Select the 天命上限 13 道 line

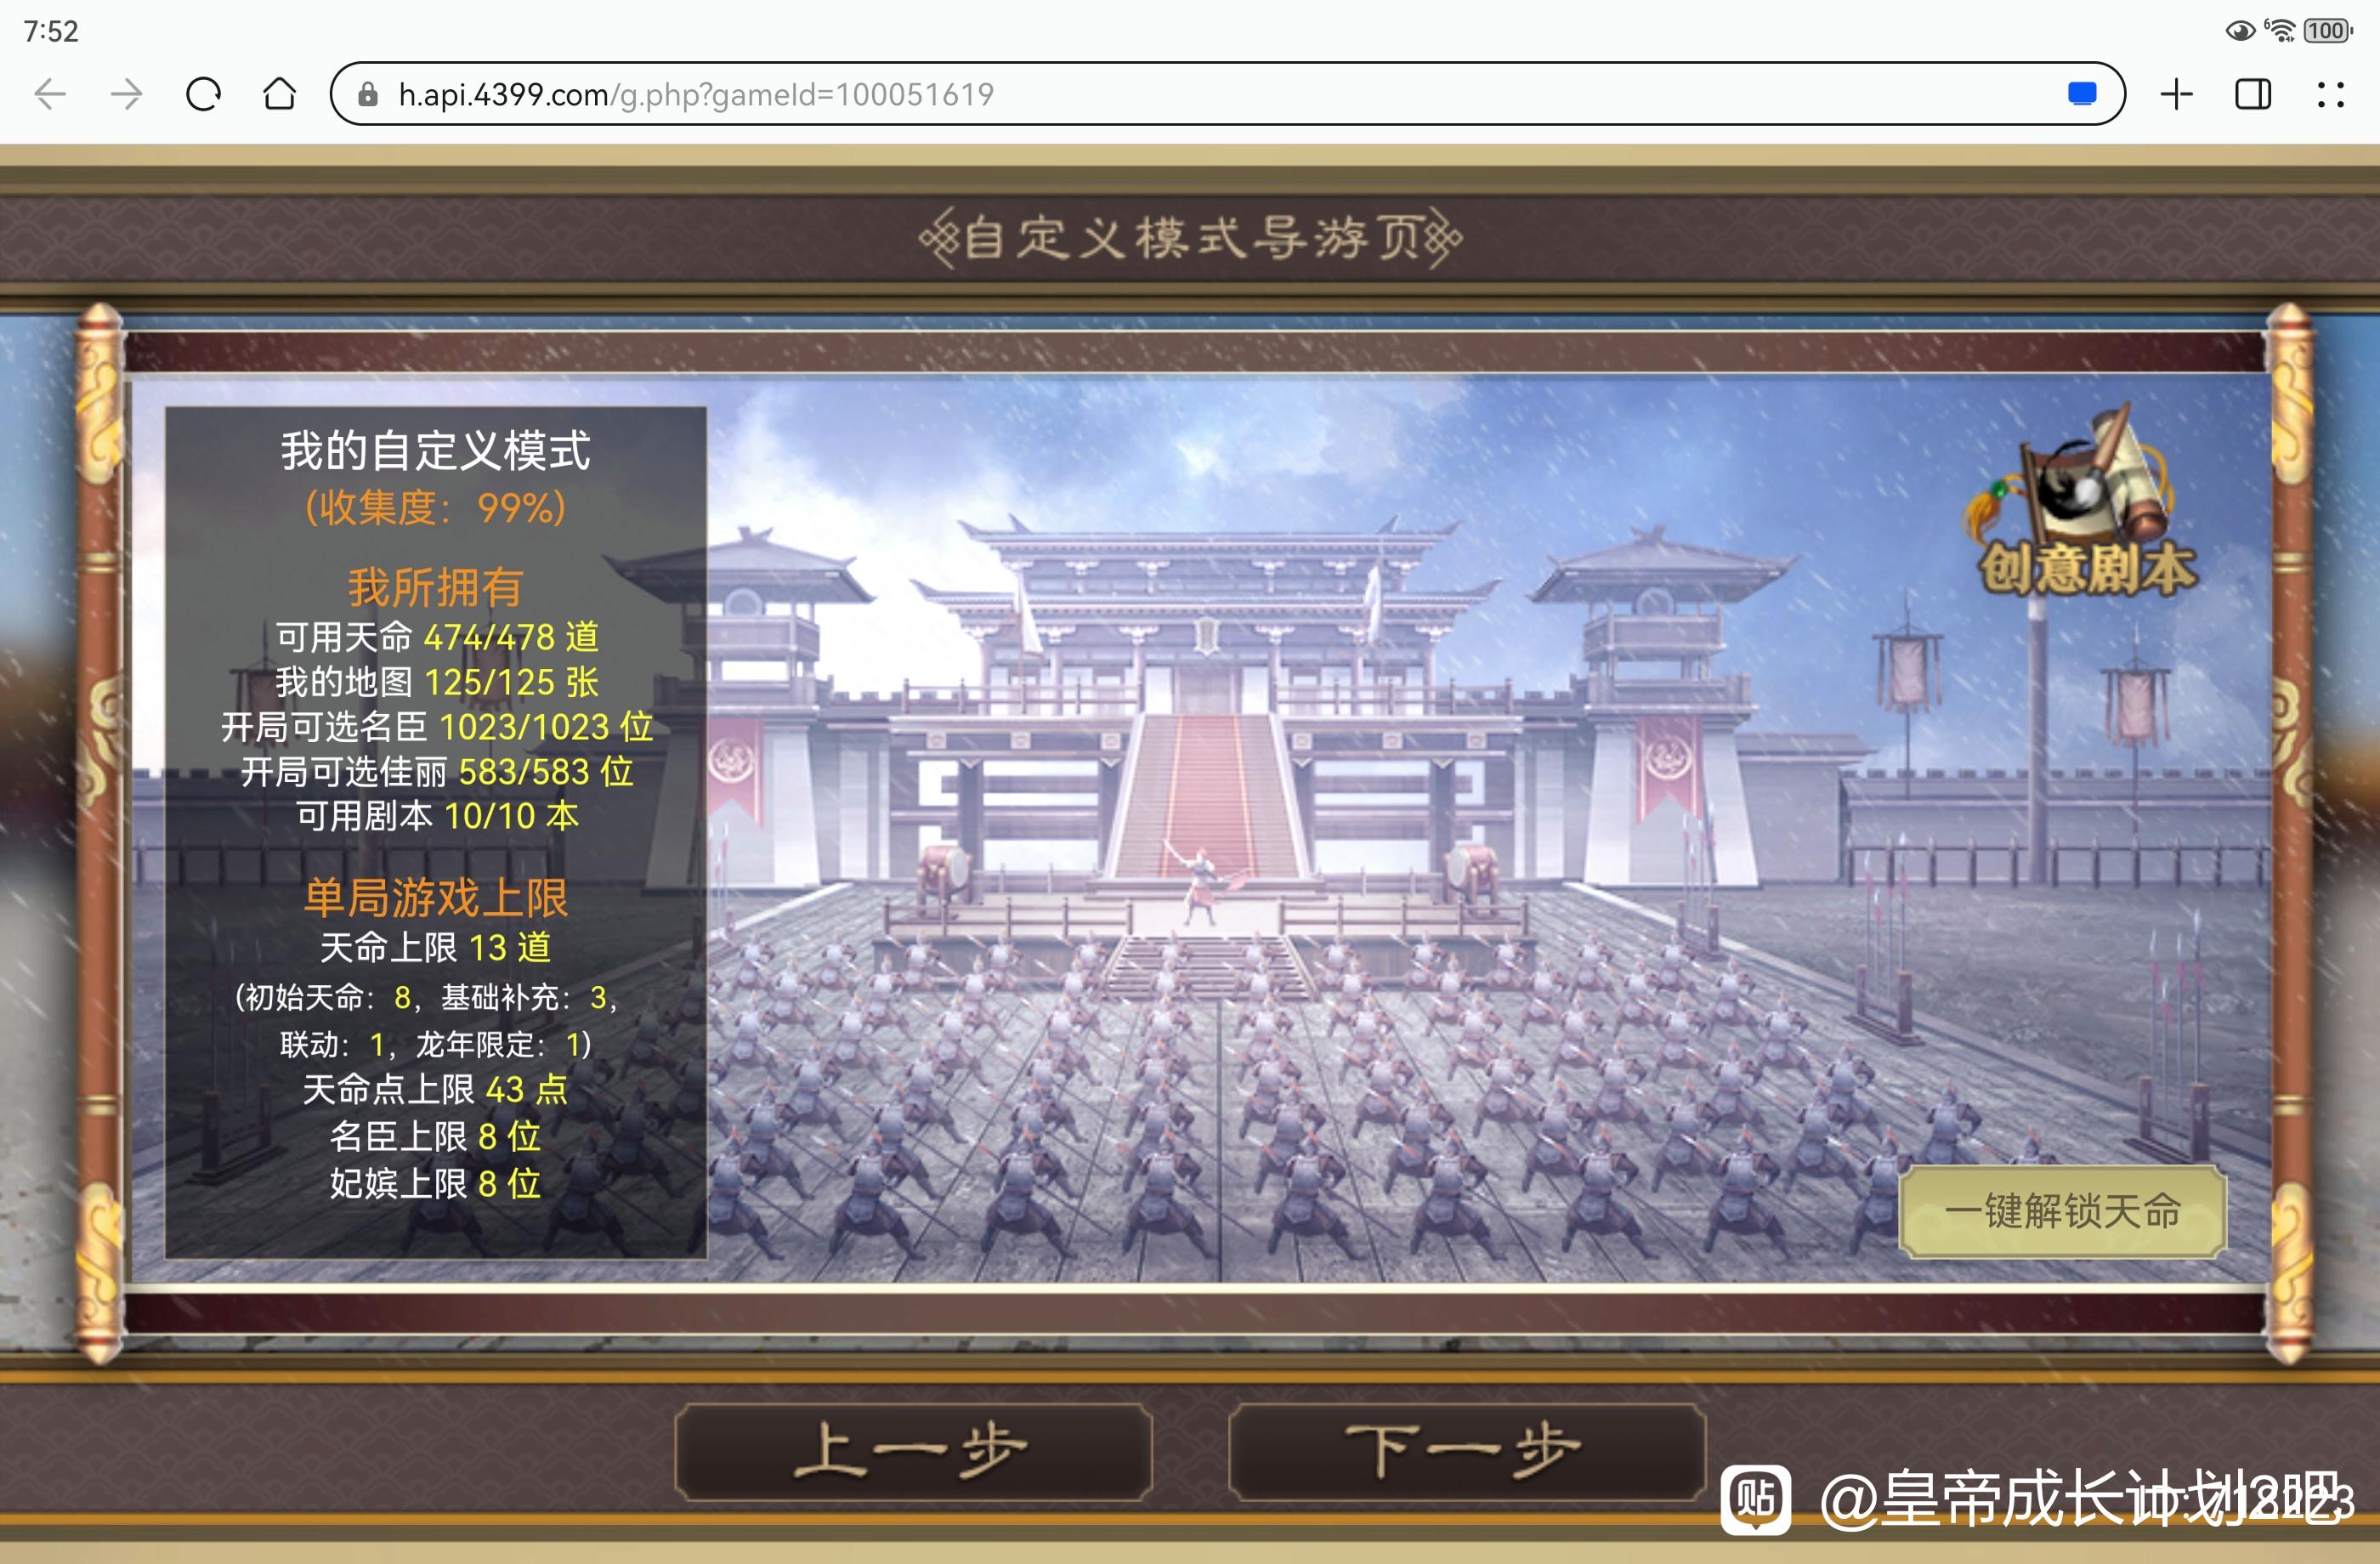coord(435,947)
